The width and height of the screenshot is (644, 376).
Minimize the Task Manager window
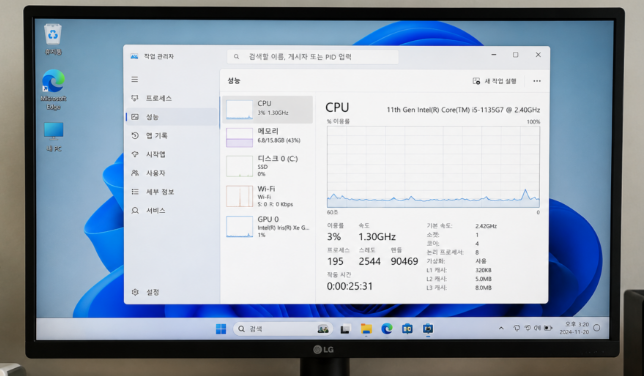pos(494,55)
